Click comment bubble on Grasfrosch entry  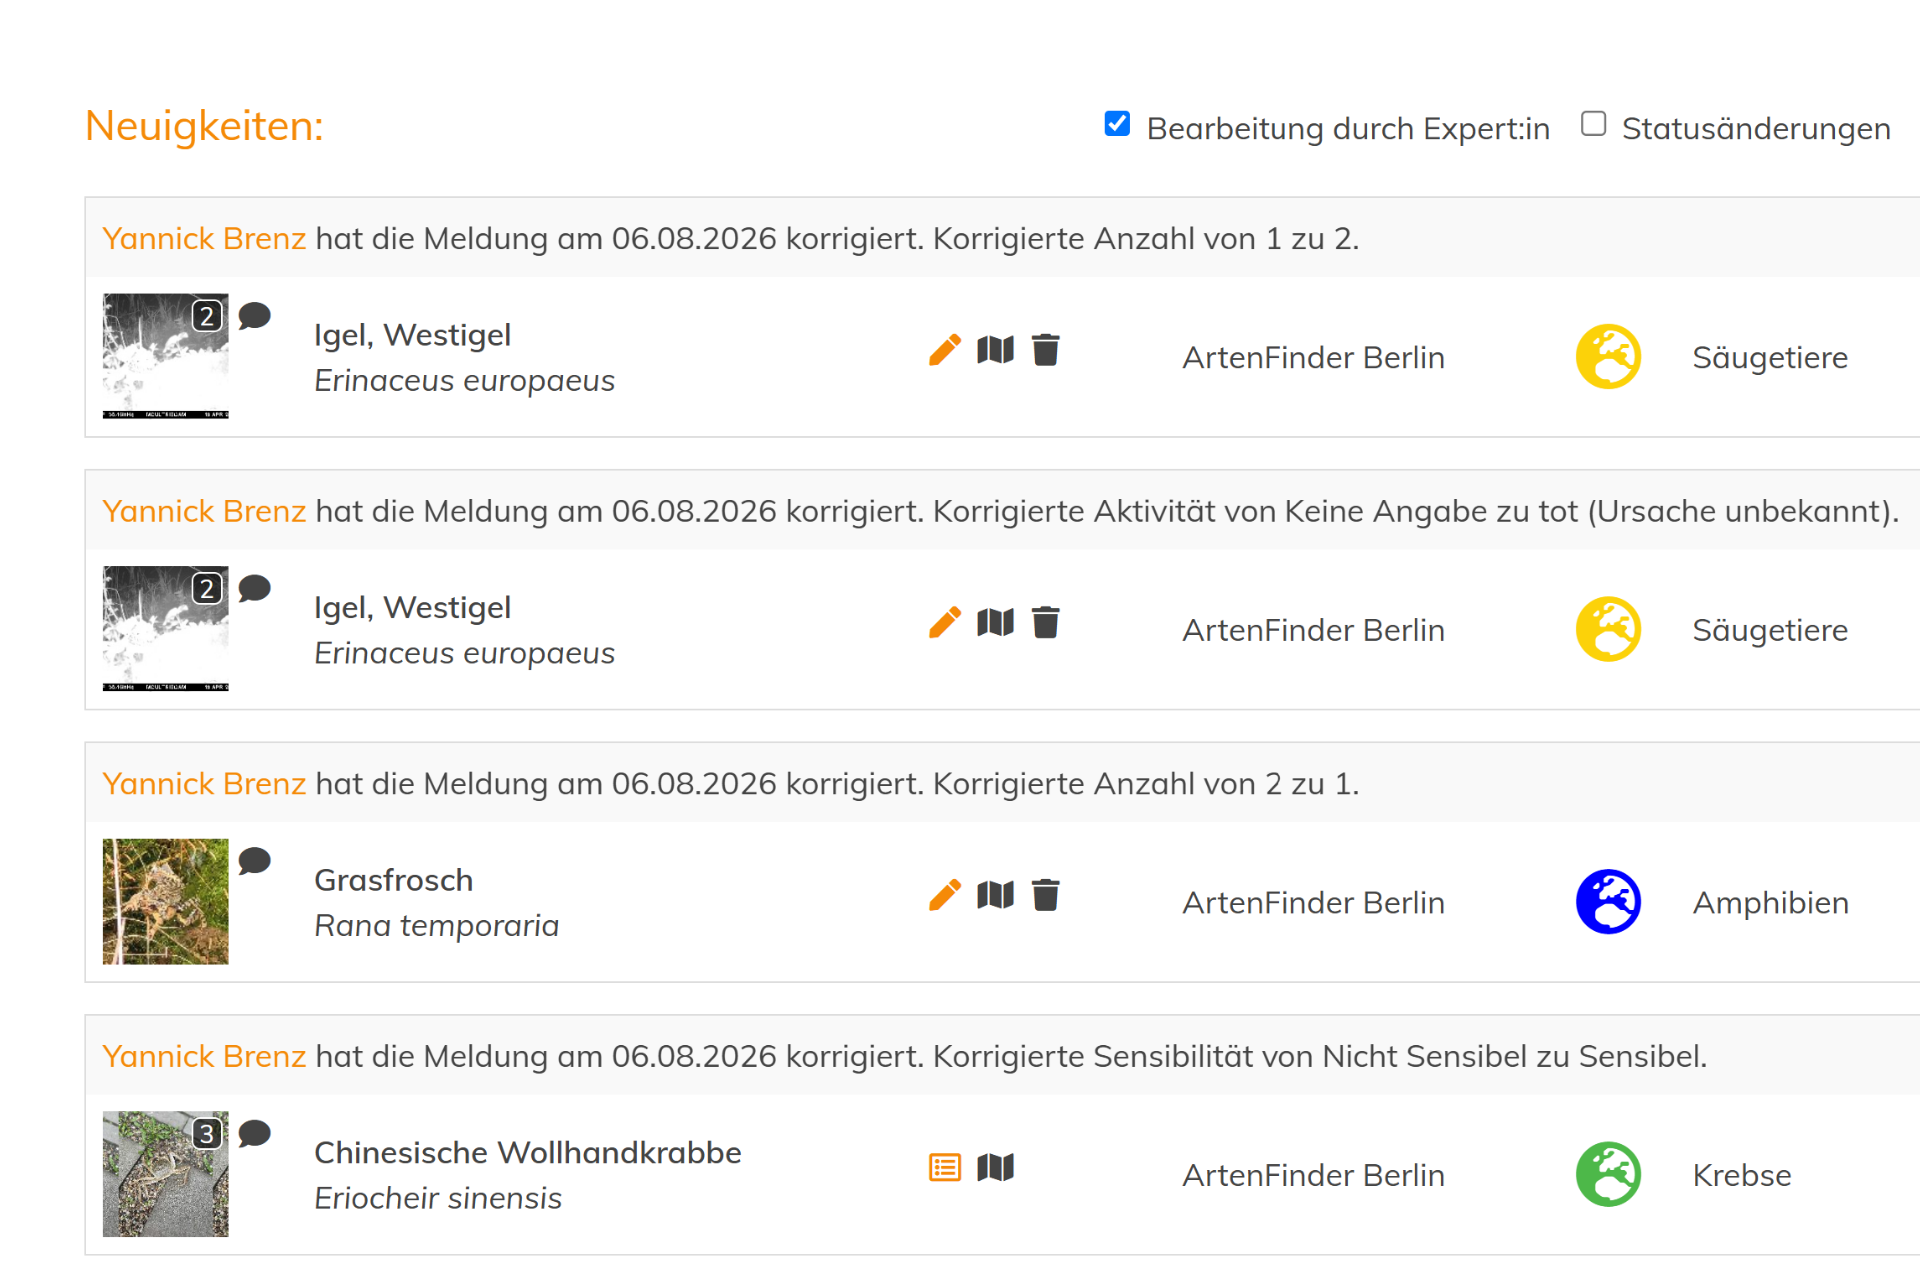coord(255,861)
